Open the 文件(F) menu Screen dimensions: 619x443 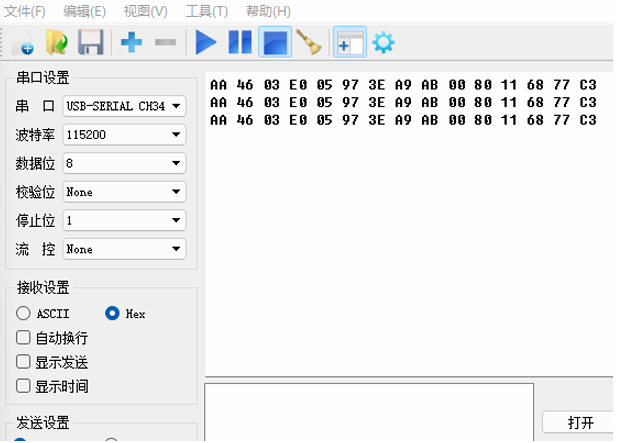click(x=25, y=11)
